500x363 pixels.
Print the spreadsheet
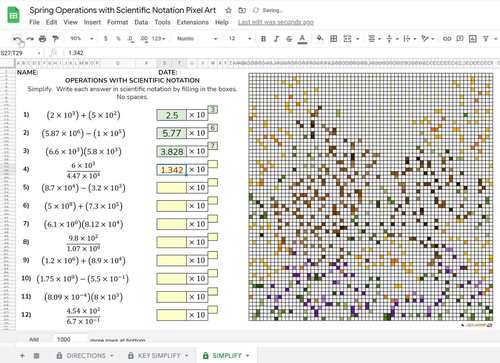click(42, 39)
